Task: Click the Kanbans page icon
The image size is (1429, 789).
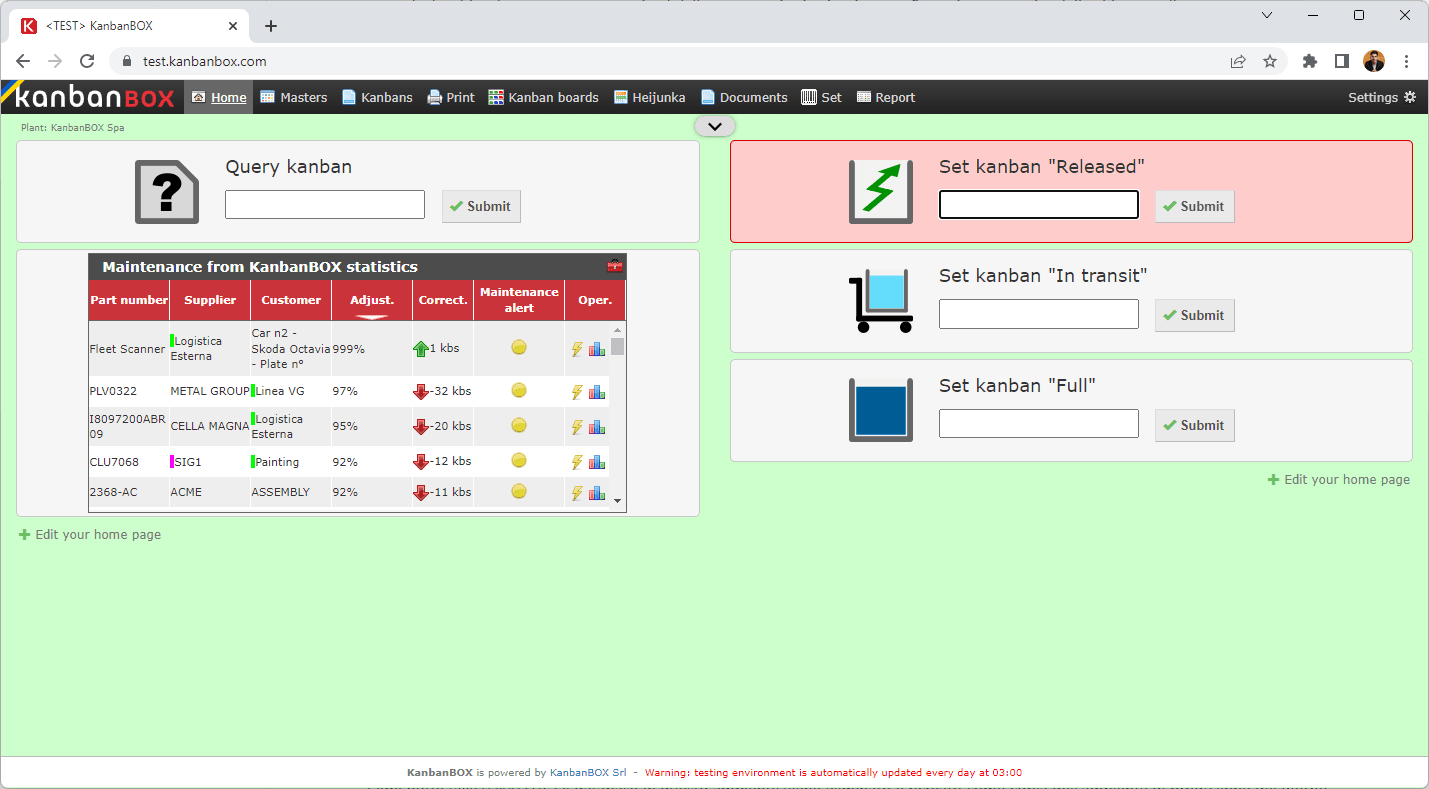Action: (350, 97)
